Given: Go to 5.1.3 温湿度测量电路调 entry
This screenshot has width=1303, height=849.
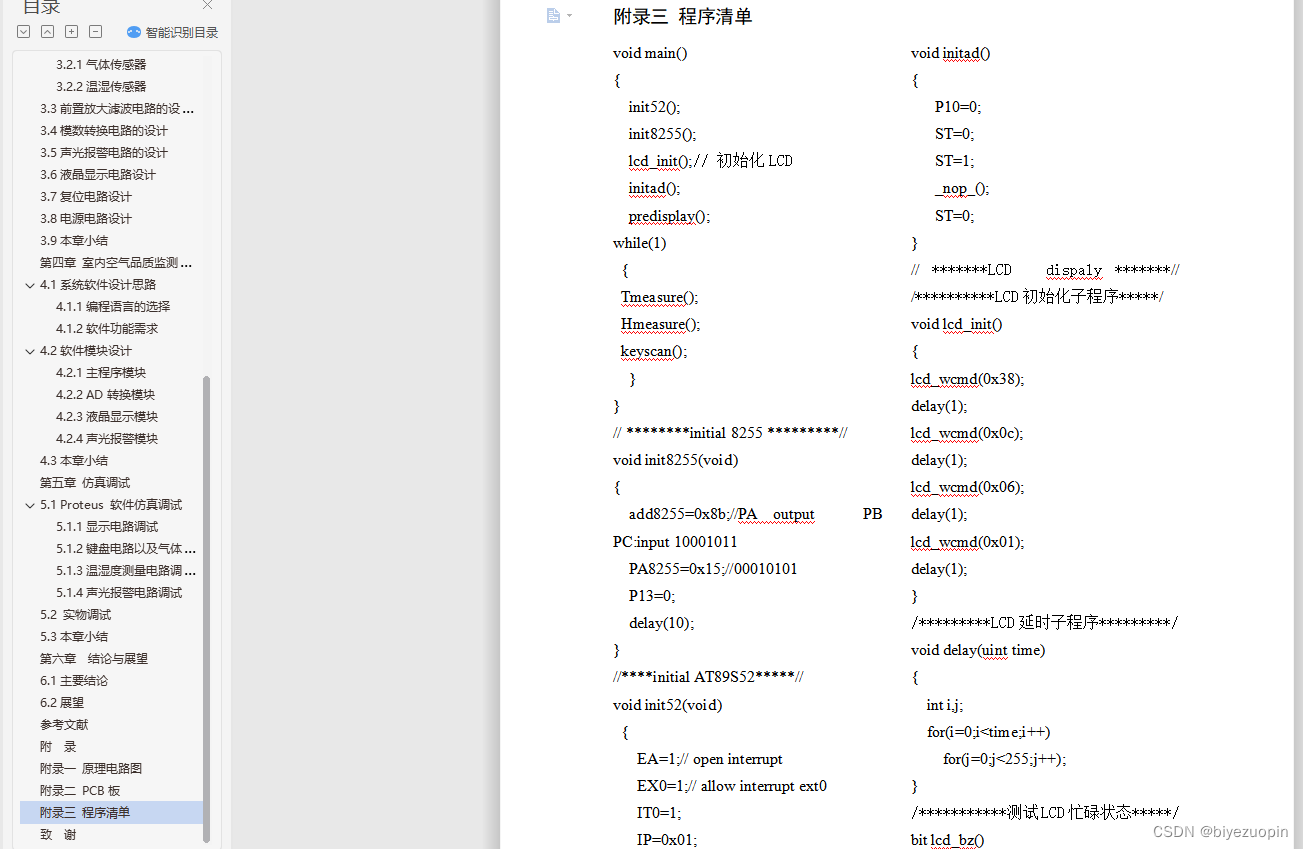Looking at the screenshot, I should (126, 571).
